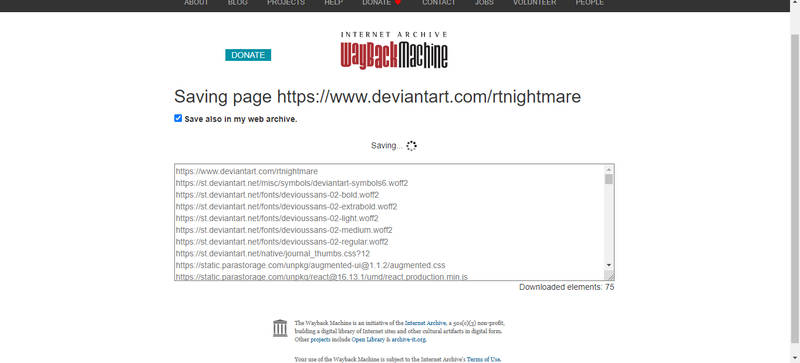800x363 pixels.
Task: Click the devioussans-02-extrabold.woff2 URL line
Action: tap(286, 206)
